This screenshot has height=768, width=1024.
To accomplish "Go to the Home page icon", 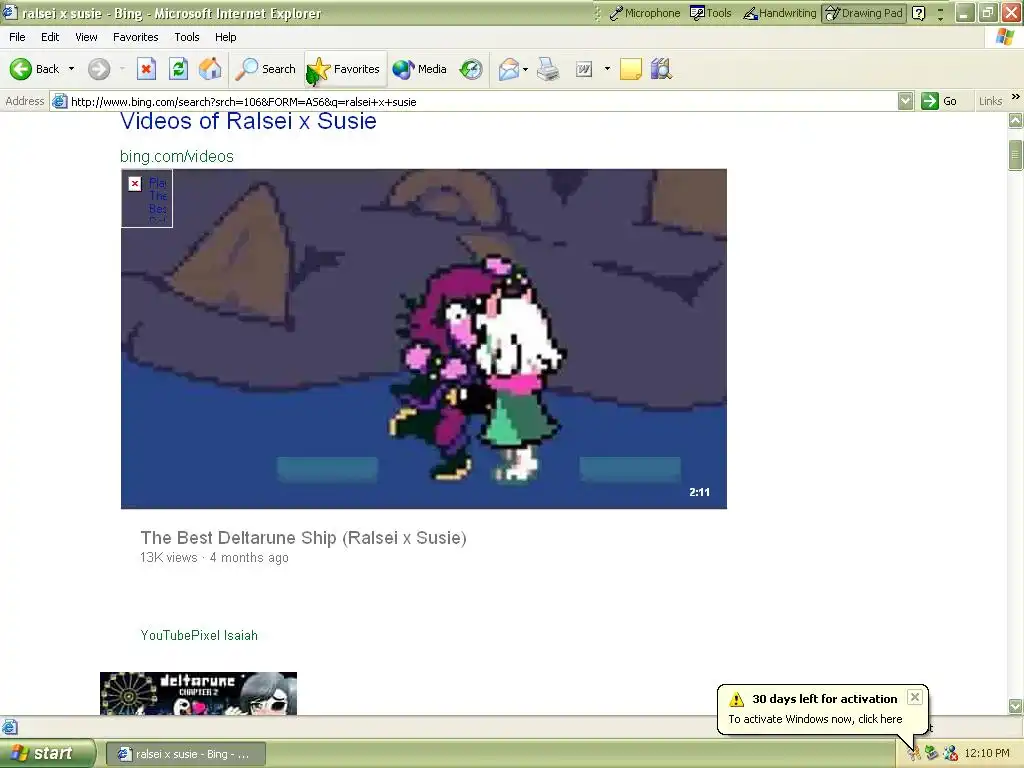I will pos(210,69).
